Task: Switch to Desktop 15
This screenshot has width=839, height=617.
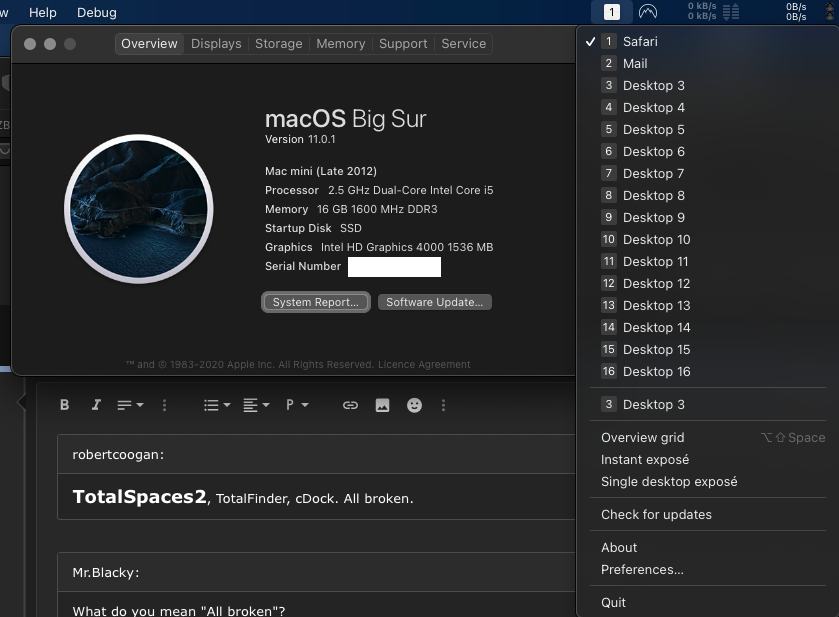Action: [x=707, y=349]
